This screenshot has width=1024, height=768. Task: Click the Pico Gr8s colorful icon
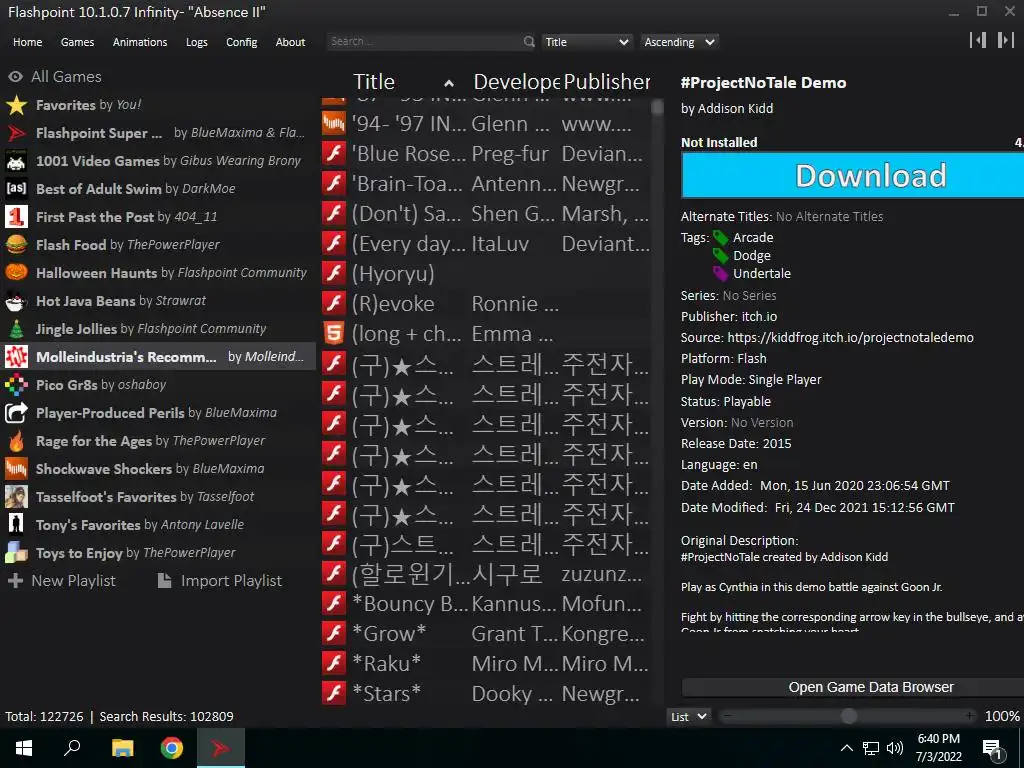pos(16,385)
